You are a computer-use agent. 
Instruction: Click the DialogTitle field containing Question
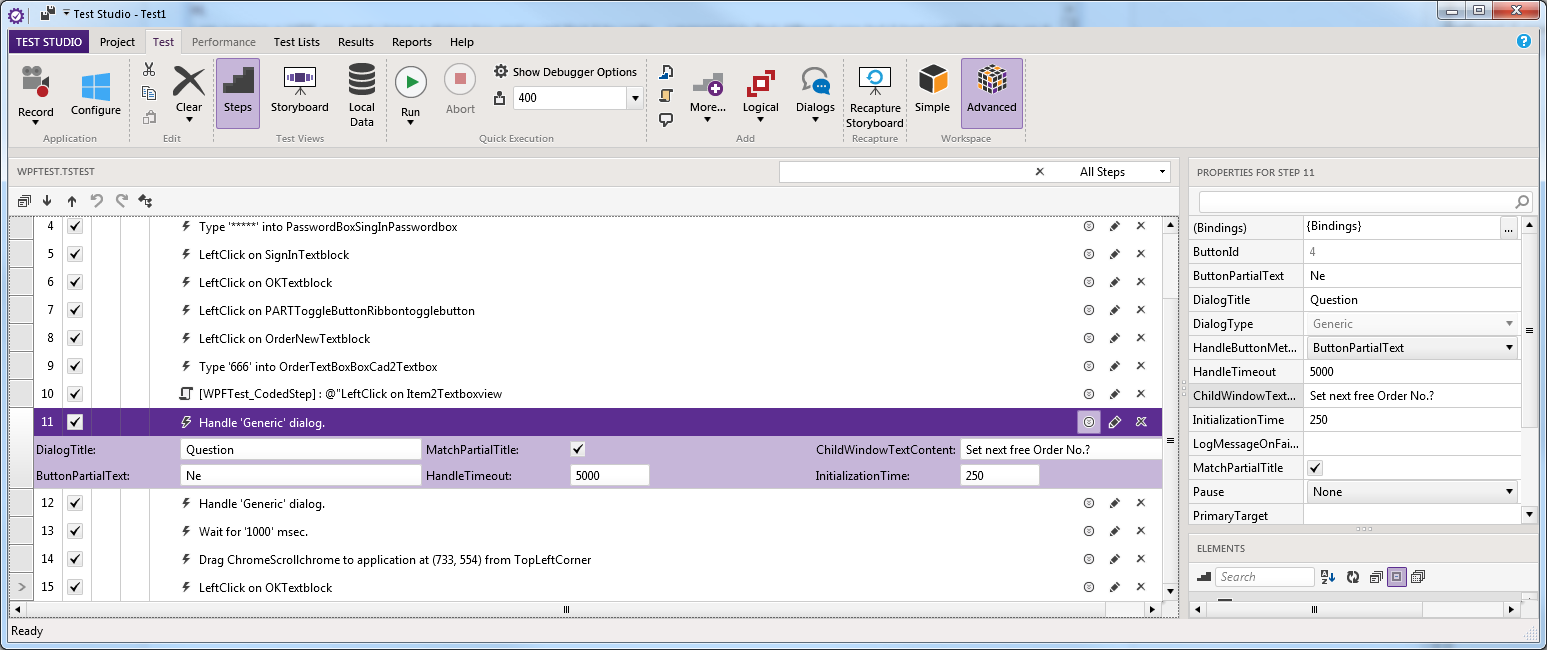pos(300,450)
